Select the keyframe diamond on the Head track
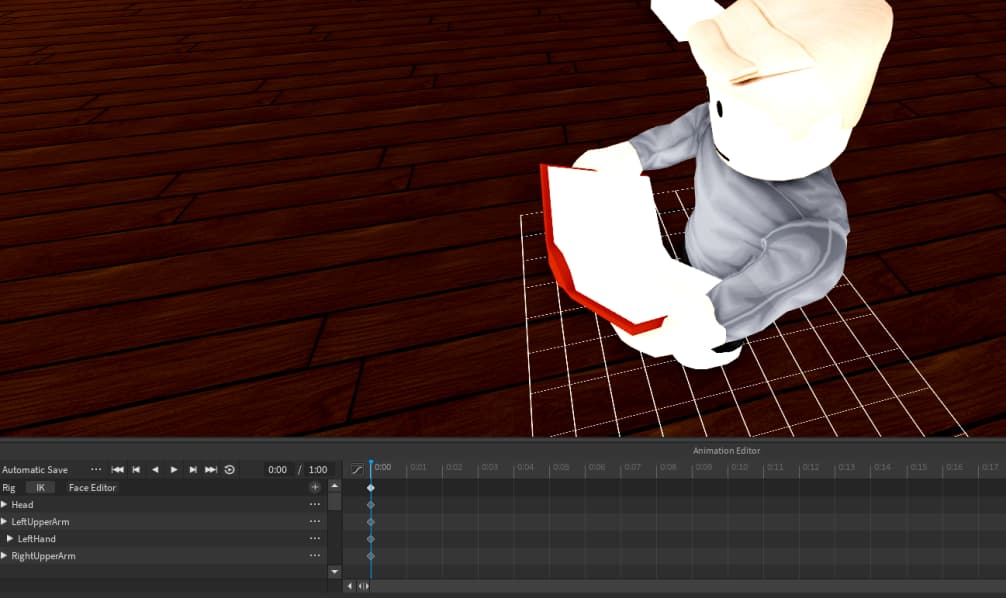This screenshot has width=1006, height=598. click(371, 504)
